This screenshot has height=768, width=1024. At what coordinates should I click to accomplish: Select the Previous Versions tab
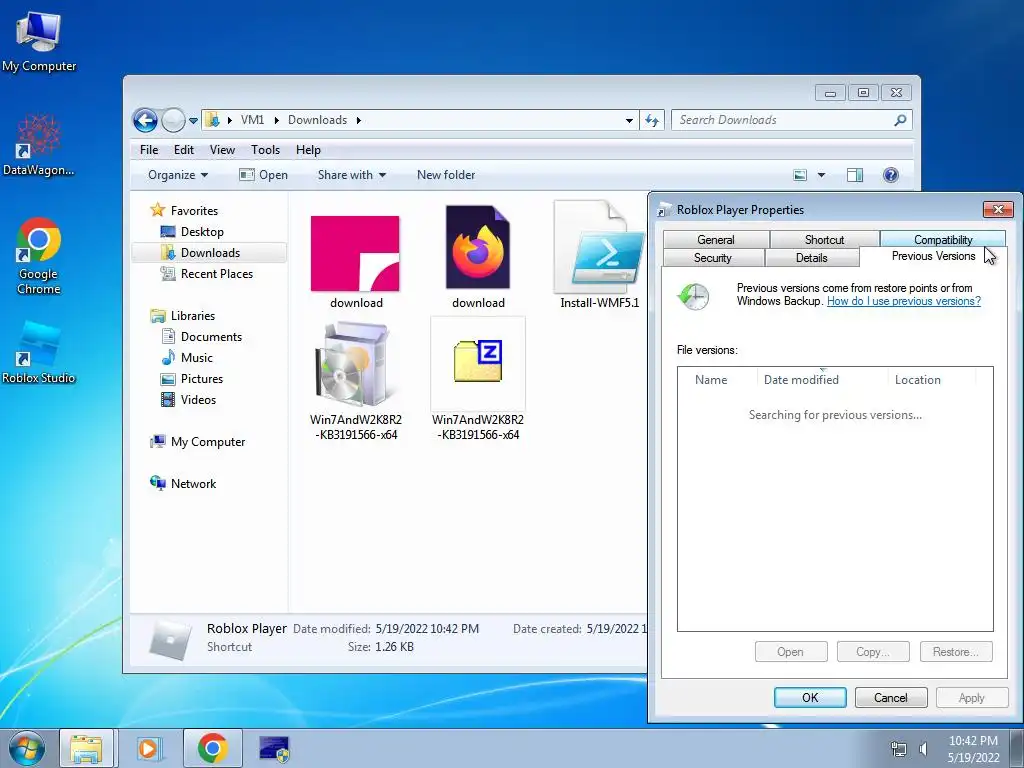pyautogui.click(x=933, y=257)
